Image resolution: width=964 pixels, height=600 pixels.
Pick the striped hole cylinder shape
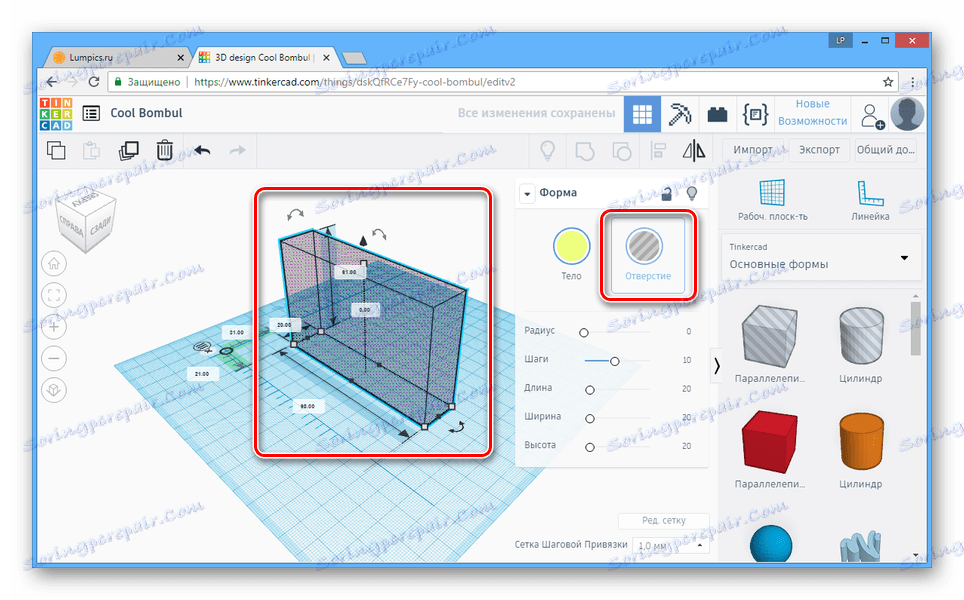click(861, 336)
